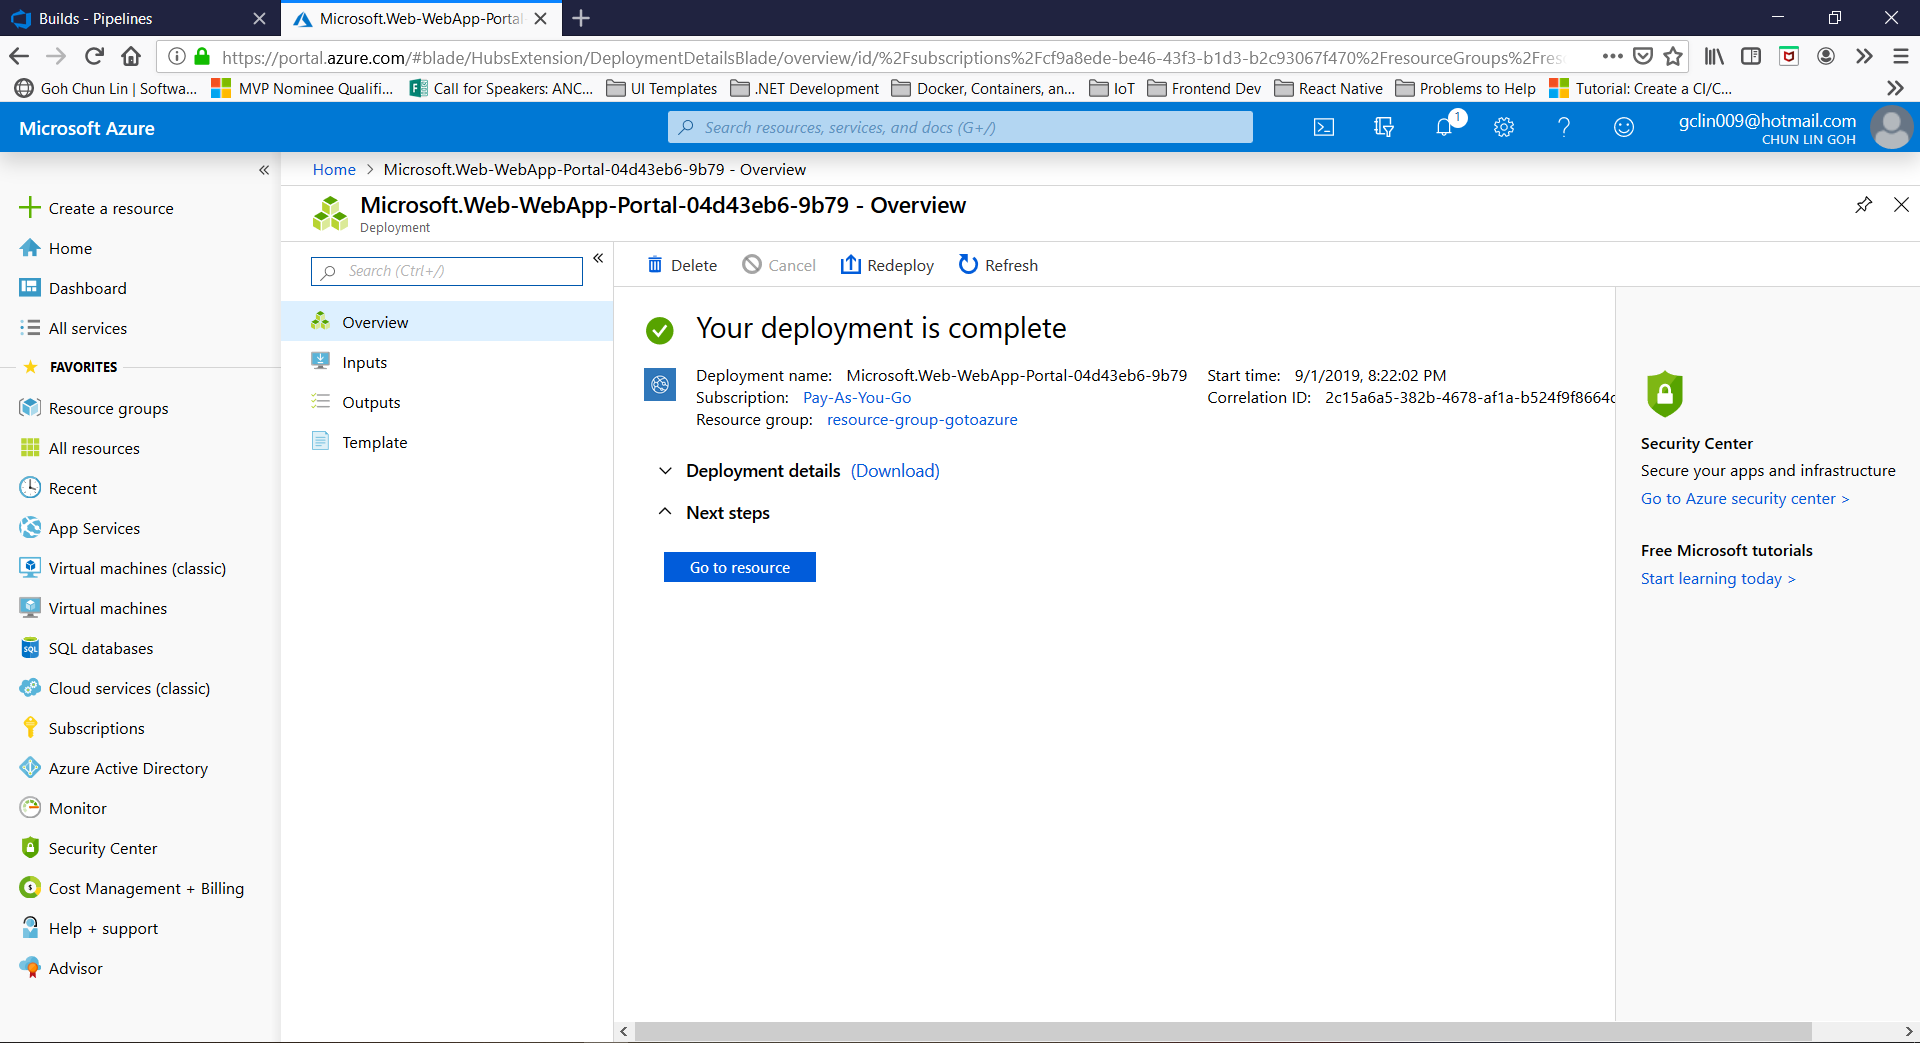Image resolution: width=1920 pixels, height=1043 pixels.
Task: Click the global search resources box
Action: tap(960, 127)
